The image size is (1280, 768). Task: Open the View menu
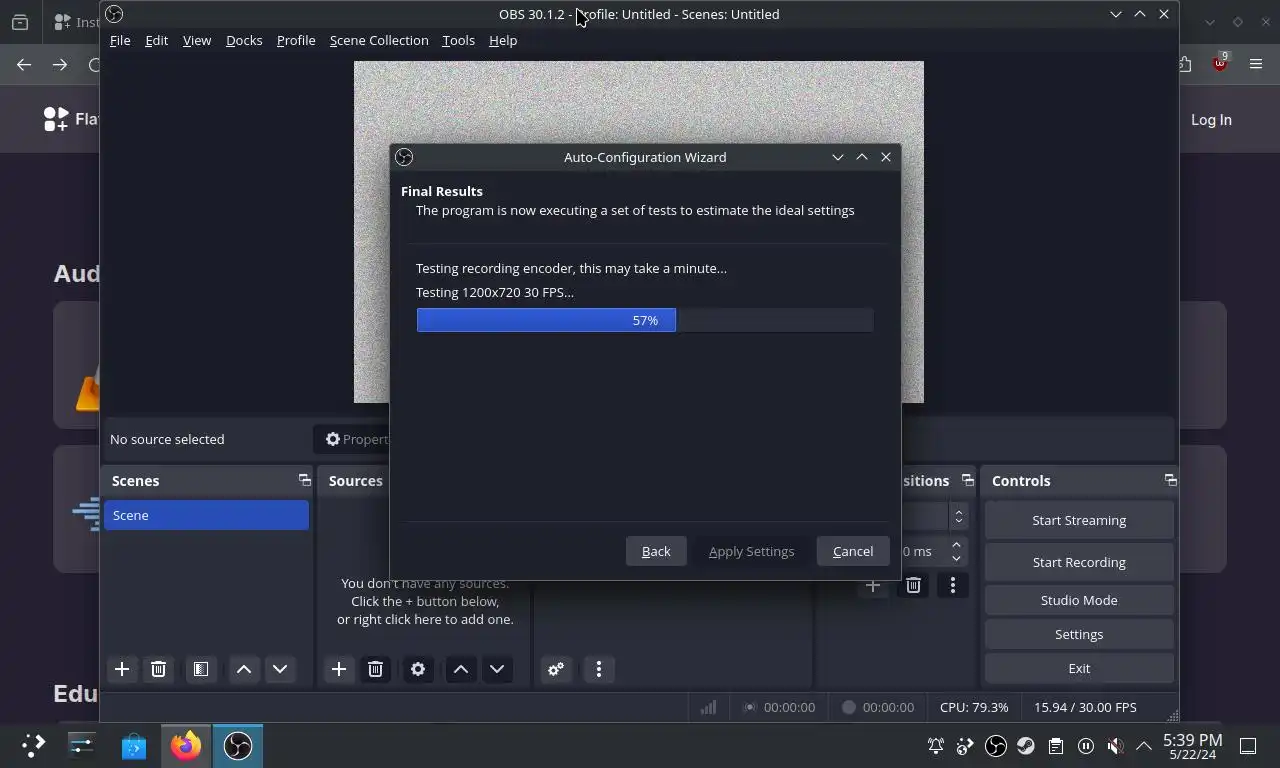click(197, 40)
